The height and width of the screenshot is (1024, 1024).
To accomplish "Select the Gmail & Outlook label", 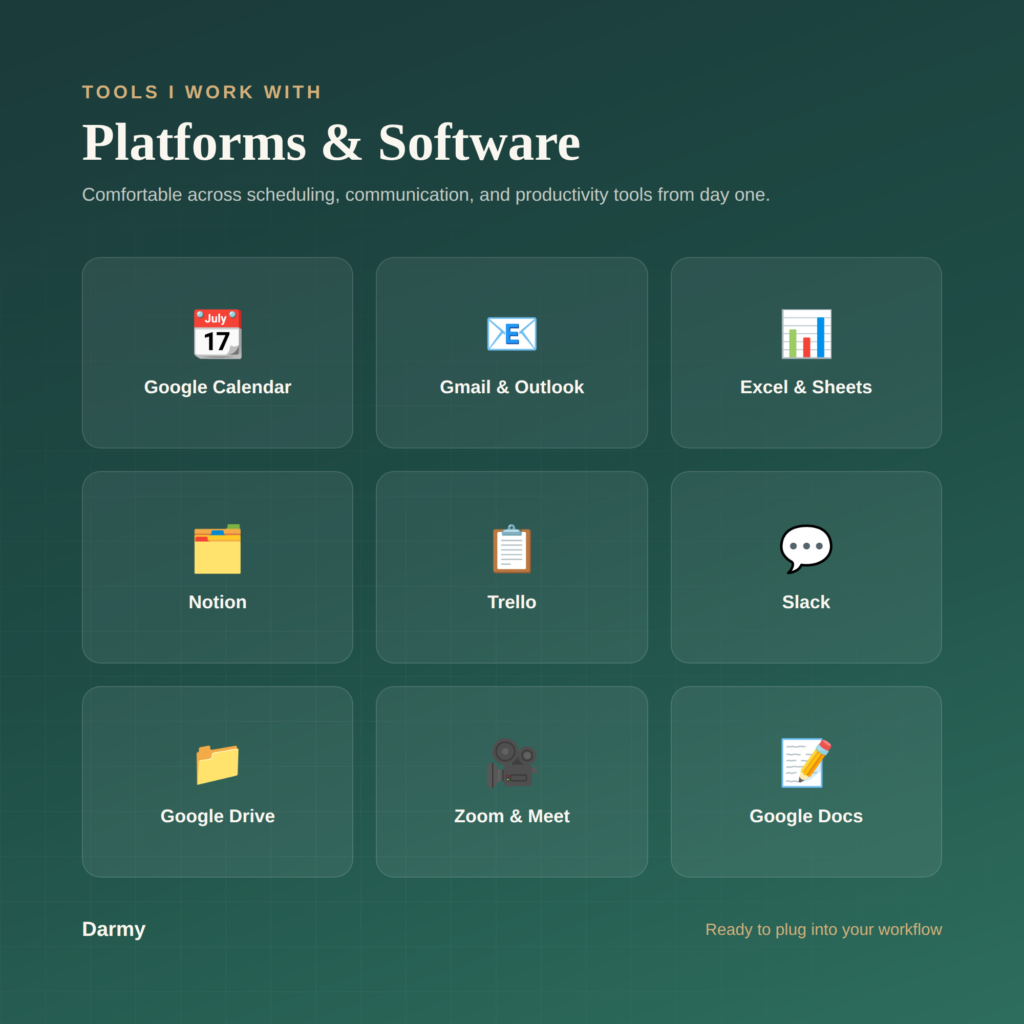I will pos(511,387).
